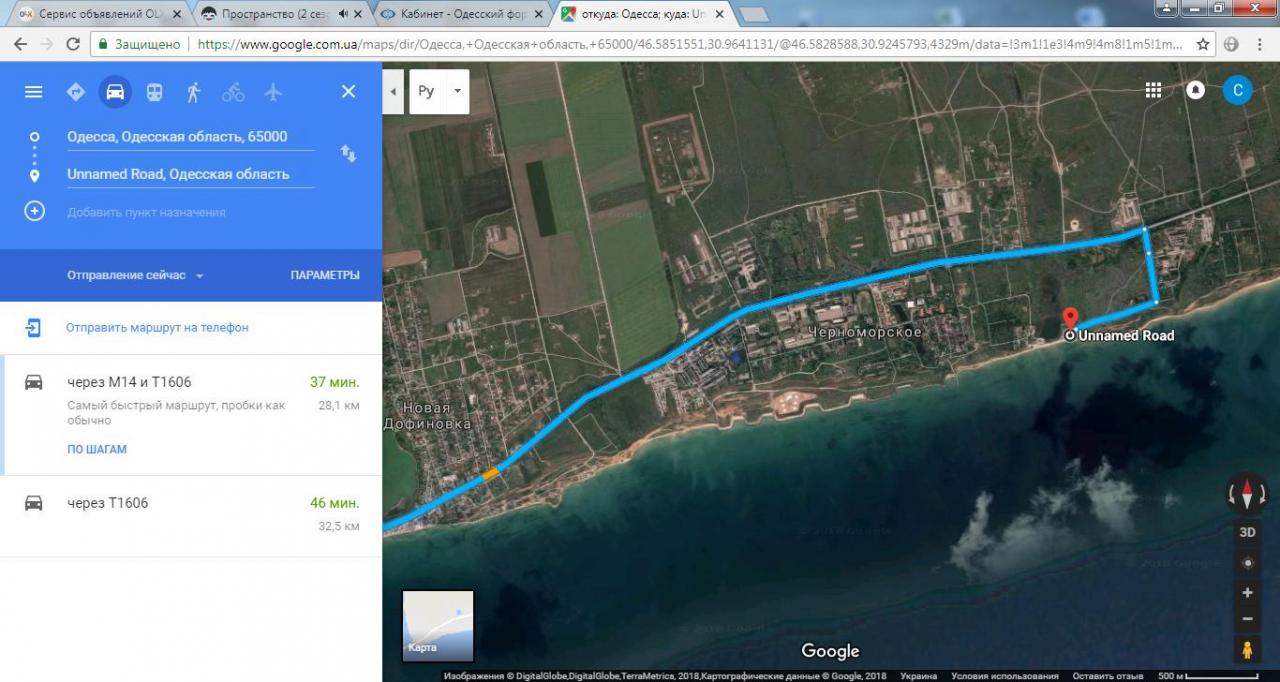Click the Защищено secure site indicator
Viewport: 1280px width, 682px height.
[138, 44]
